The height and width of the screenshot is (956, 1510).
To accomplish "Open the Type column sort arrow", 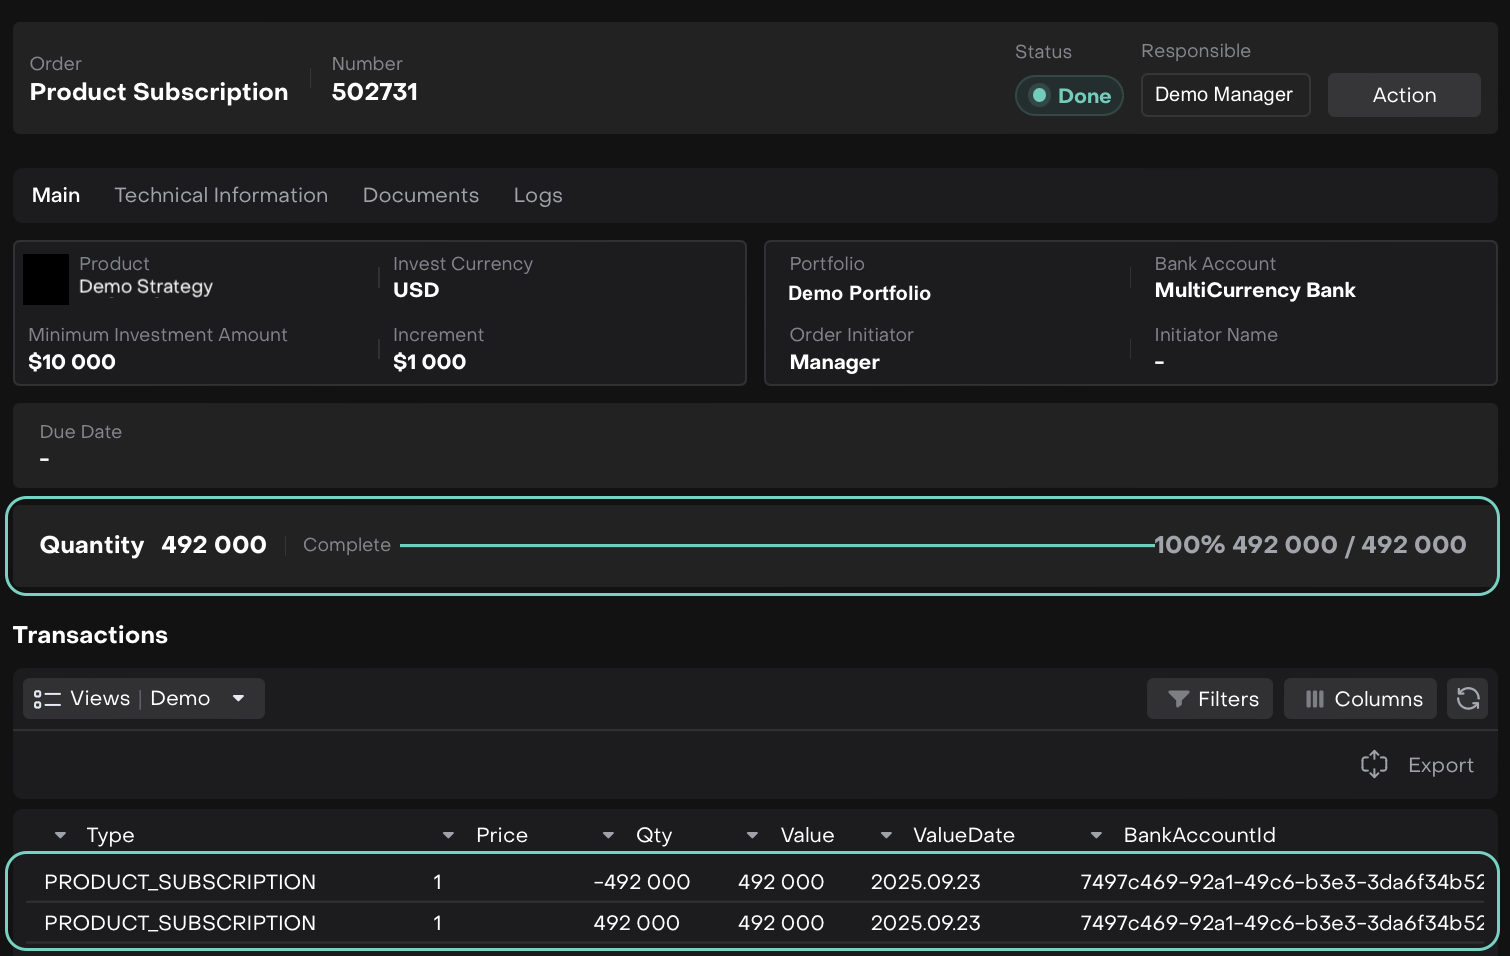I will click(61, 835).
